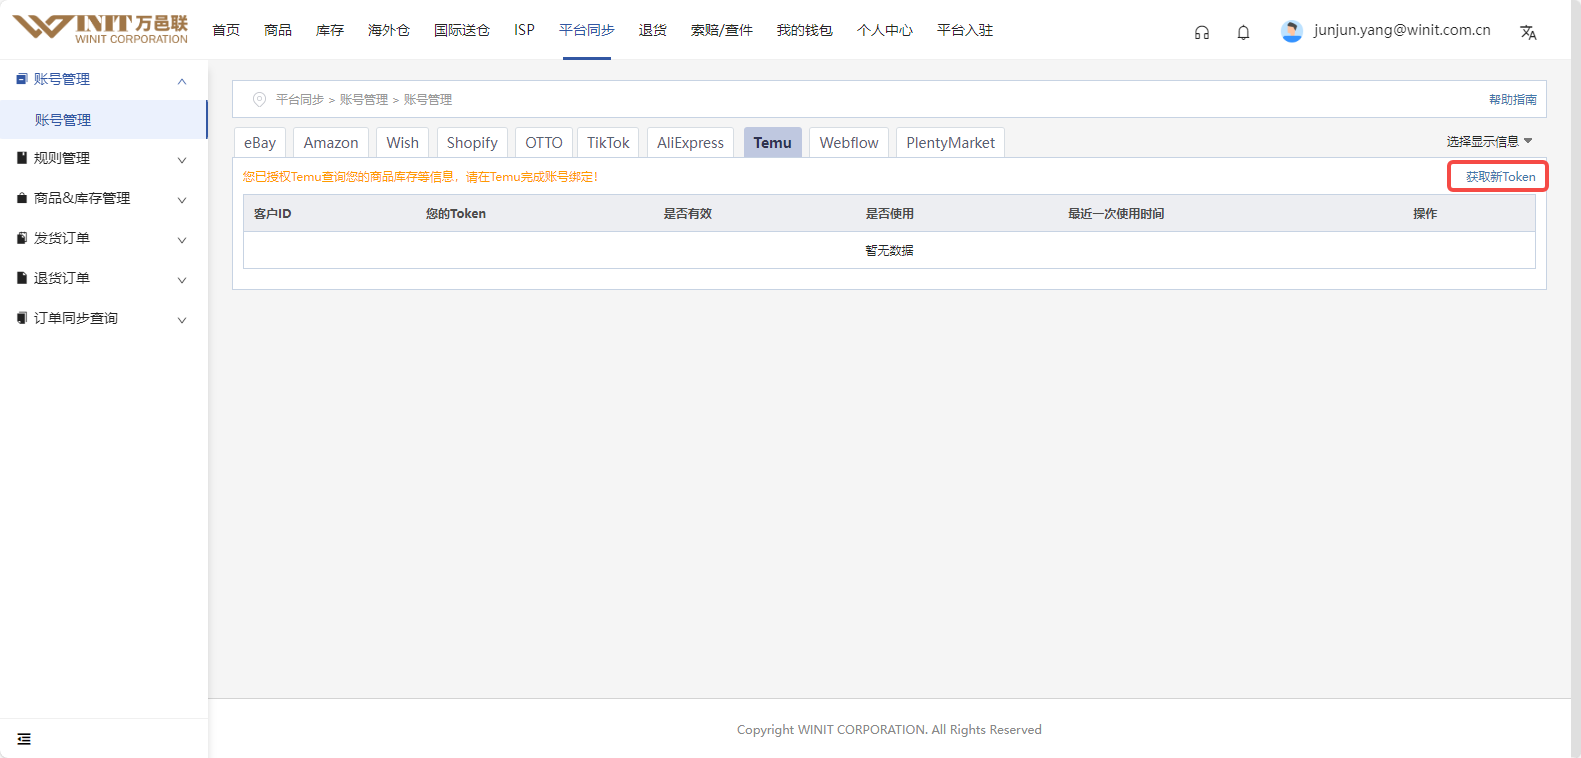
Task: Switch to the Webflow tab
Action: click(849, 142)
